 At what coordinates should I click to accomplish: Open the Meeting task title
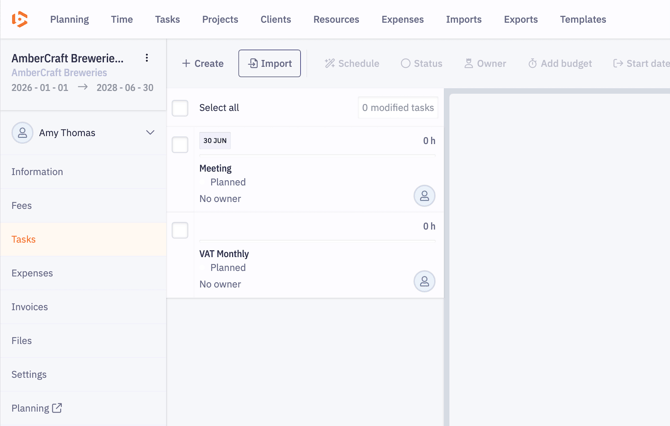pos(215,168)
